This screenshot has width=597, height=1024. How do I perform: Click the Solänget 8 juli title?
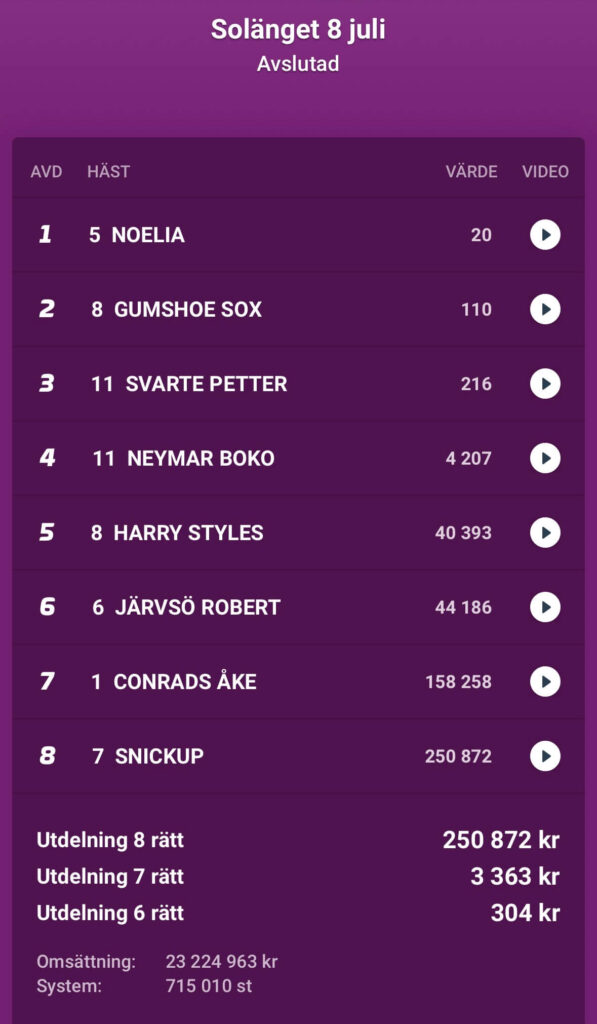298,30
